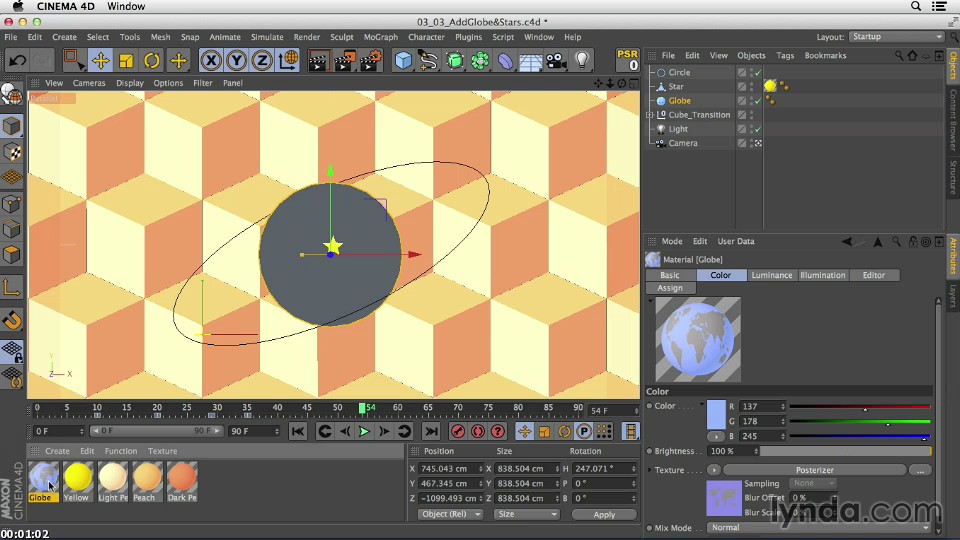Open the Object (Rel) coordinate dropdown

450,514
